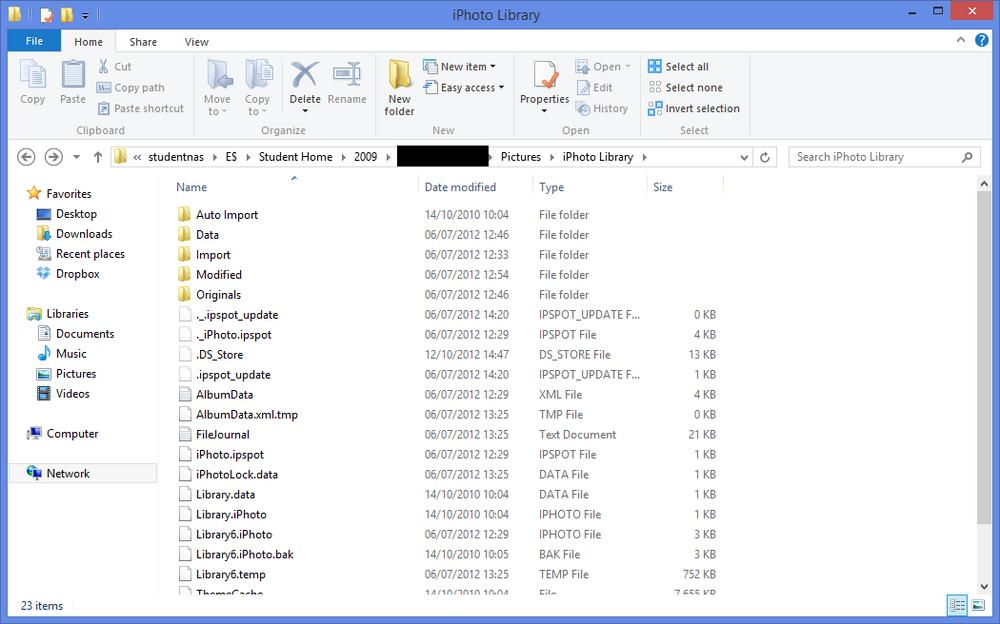This screenshot has height=624, width=1000.
Task: Expand the Delete dropdown arrow
Action: click(305, 112)
